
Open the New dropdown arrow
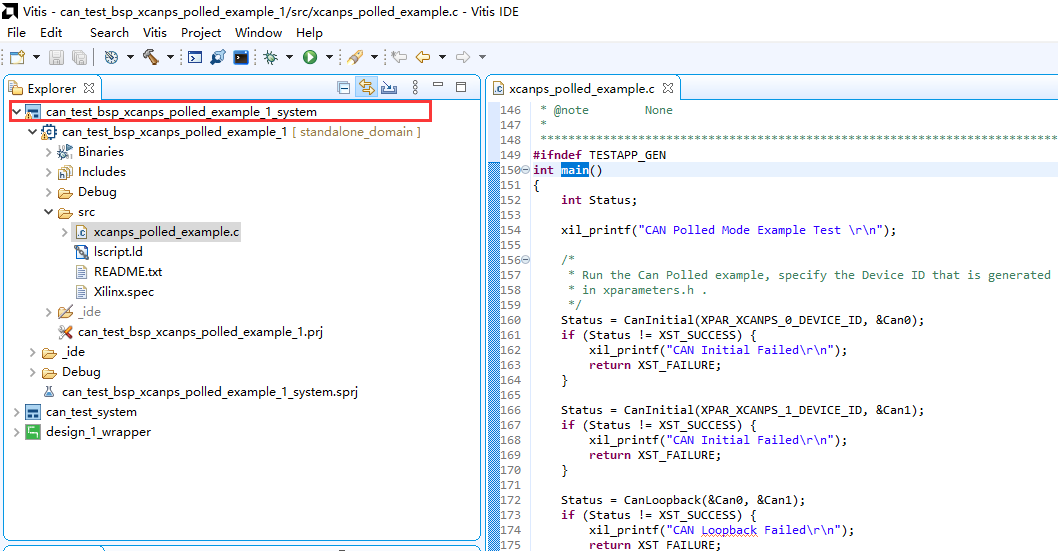coord(36,57)
